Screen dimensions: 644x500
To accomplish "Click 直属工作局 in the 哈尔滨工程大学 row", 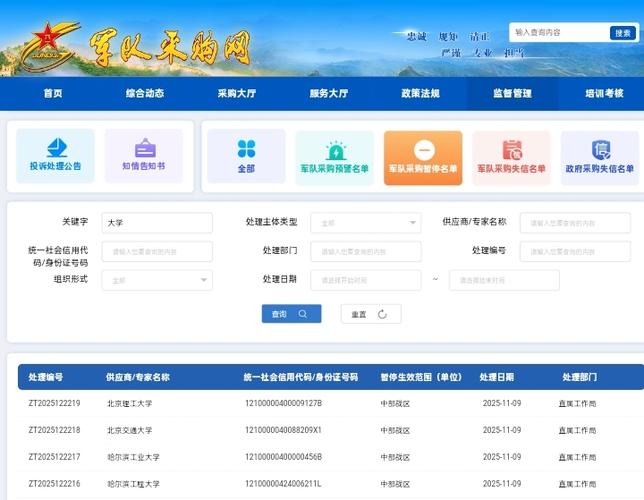I will [577, 484].
